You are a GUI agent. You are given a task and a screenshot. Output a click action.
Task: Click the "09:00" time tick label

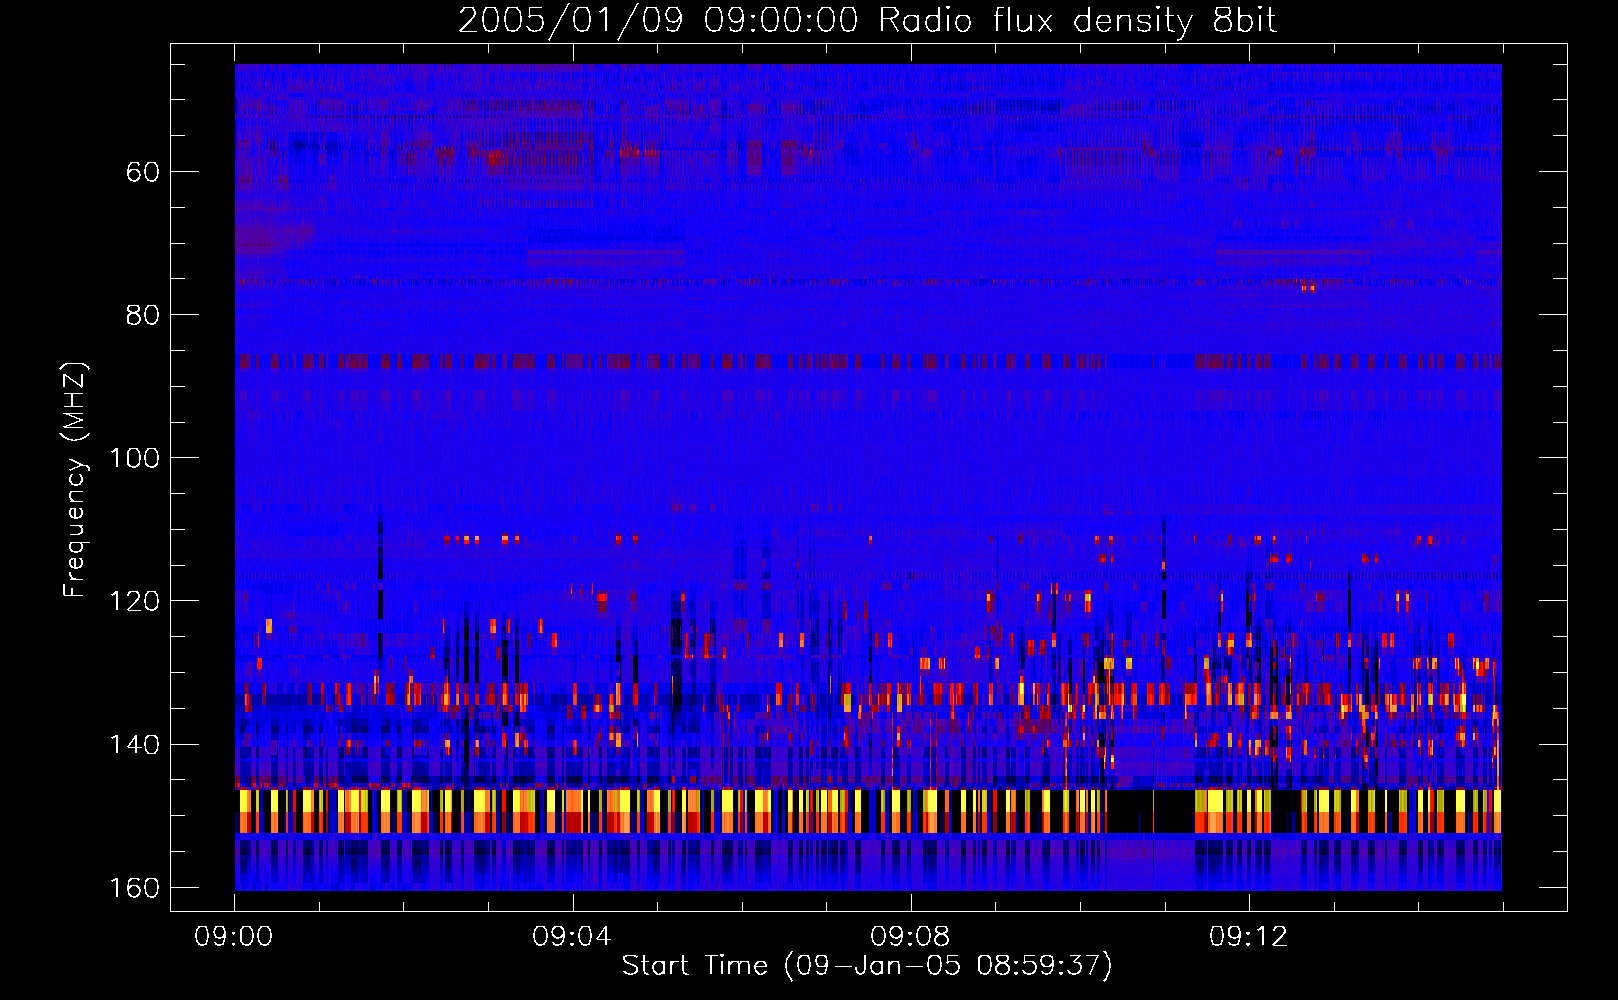click(234, 937)
